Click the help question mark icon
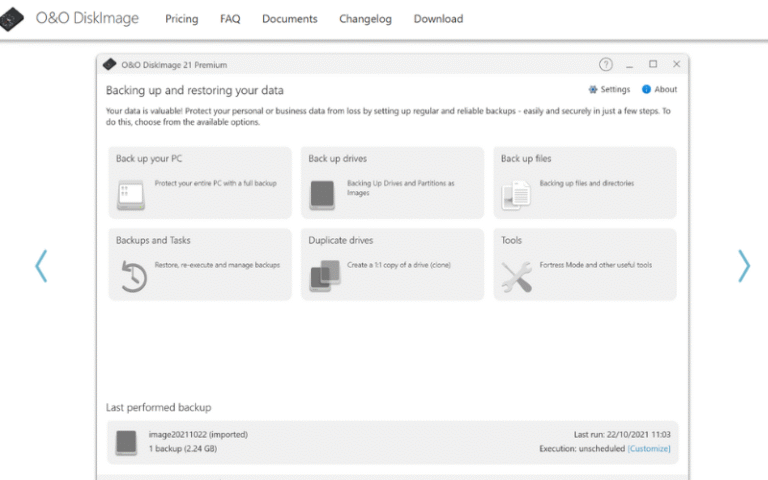 (605, 64)
